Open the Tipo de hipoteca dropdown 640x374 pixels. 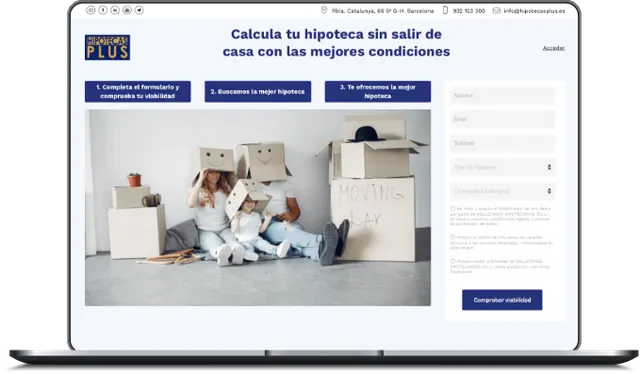(502, 167)
